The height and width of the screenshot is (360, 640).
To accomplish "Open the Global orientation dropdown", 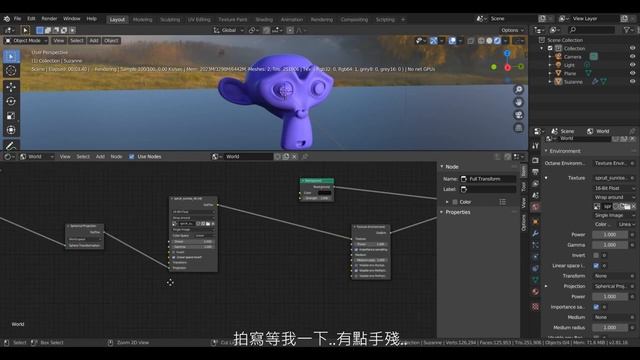I will tap(229, 30).
